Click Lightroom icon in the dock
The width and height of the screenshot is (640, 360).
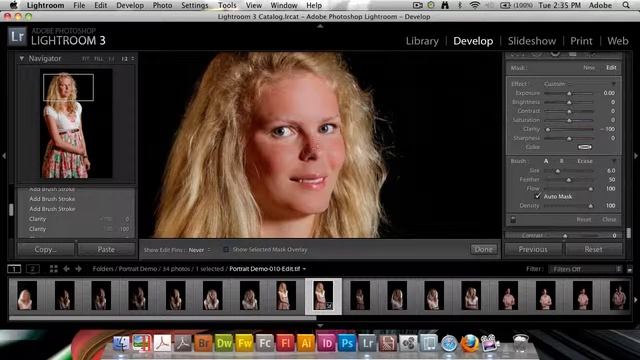(x=367, y=343)
